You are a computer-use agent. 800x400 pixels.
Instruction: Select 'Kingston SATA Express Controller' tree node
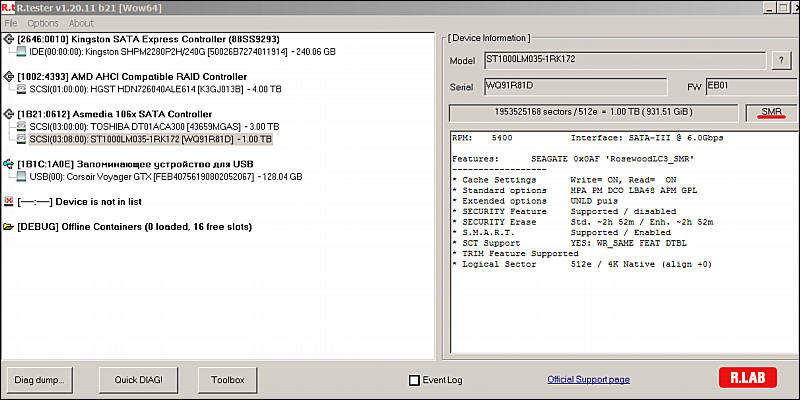148,39
